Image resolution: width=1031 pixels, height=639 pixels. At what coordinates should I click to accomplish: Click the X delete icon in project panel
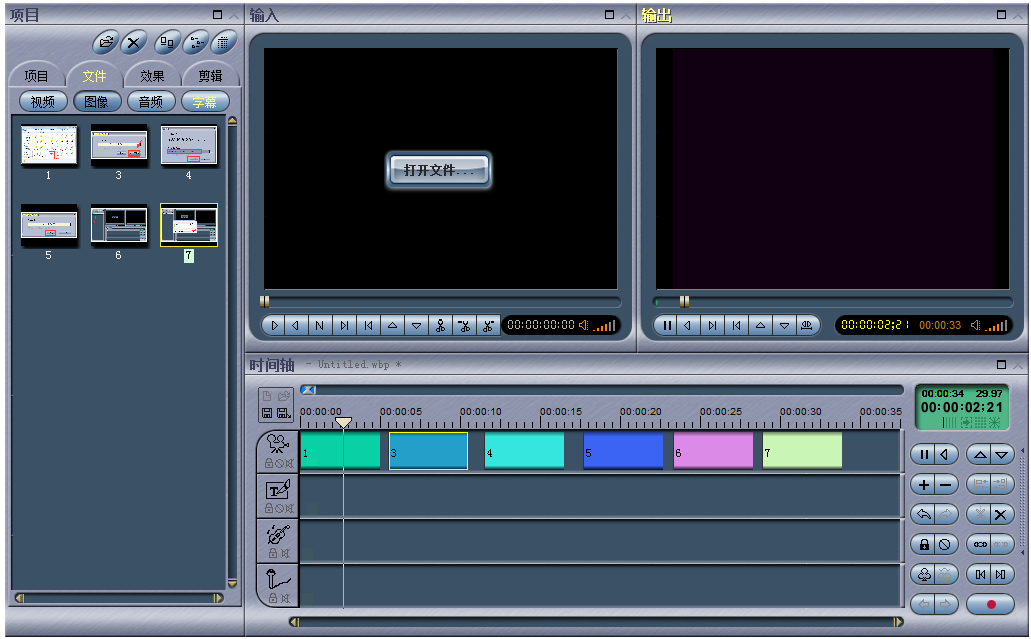point(133,42)
